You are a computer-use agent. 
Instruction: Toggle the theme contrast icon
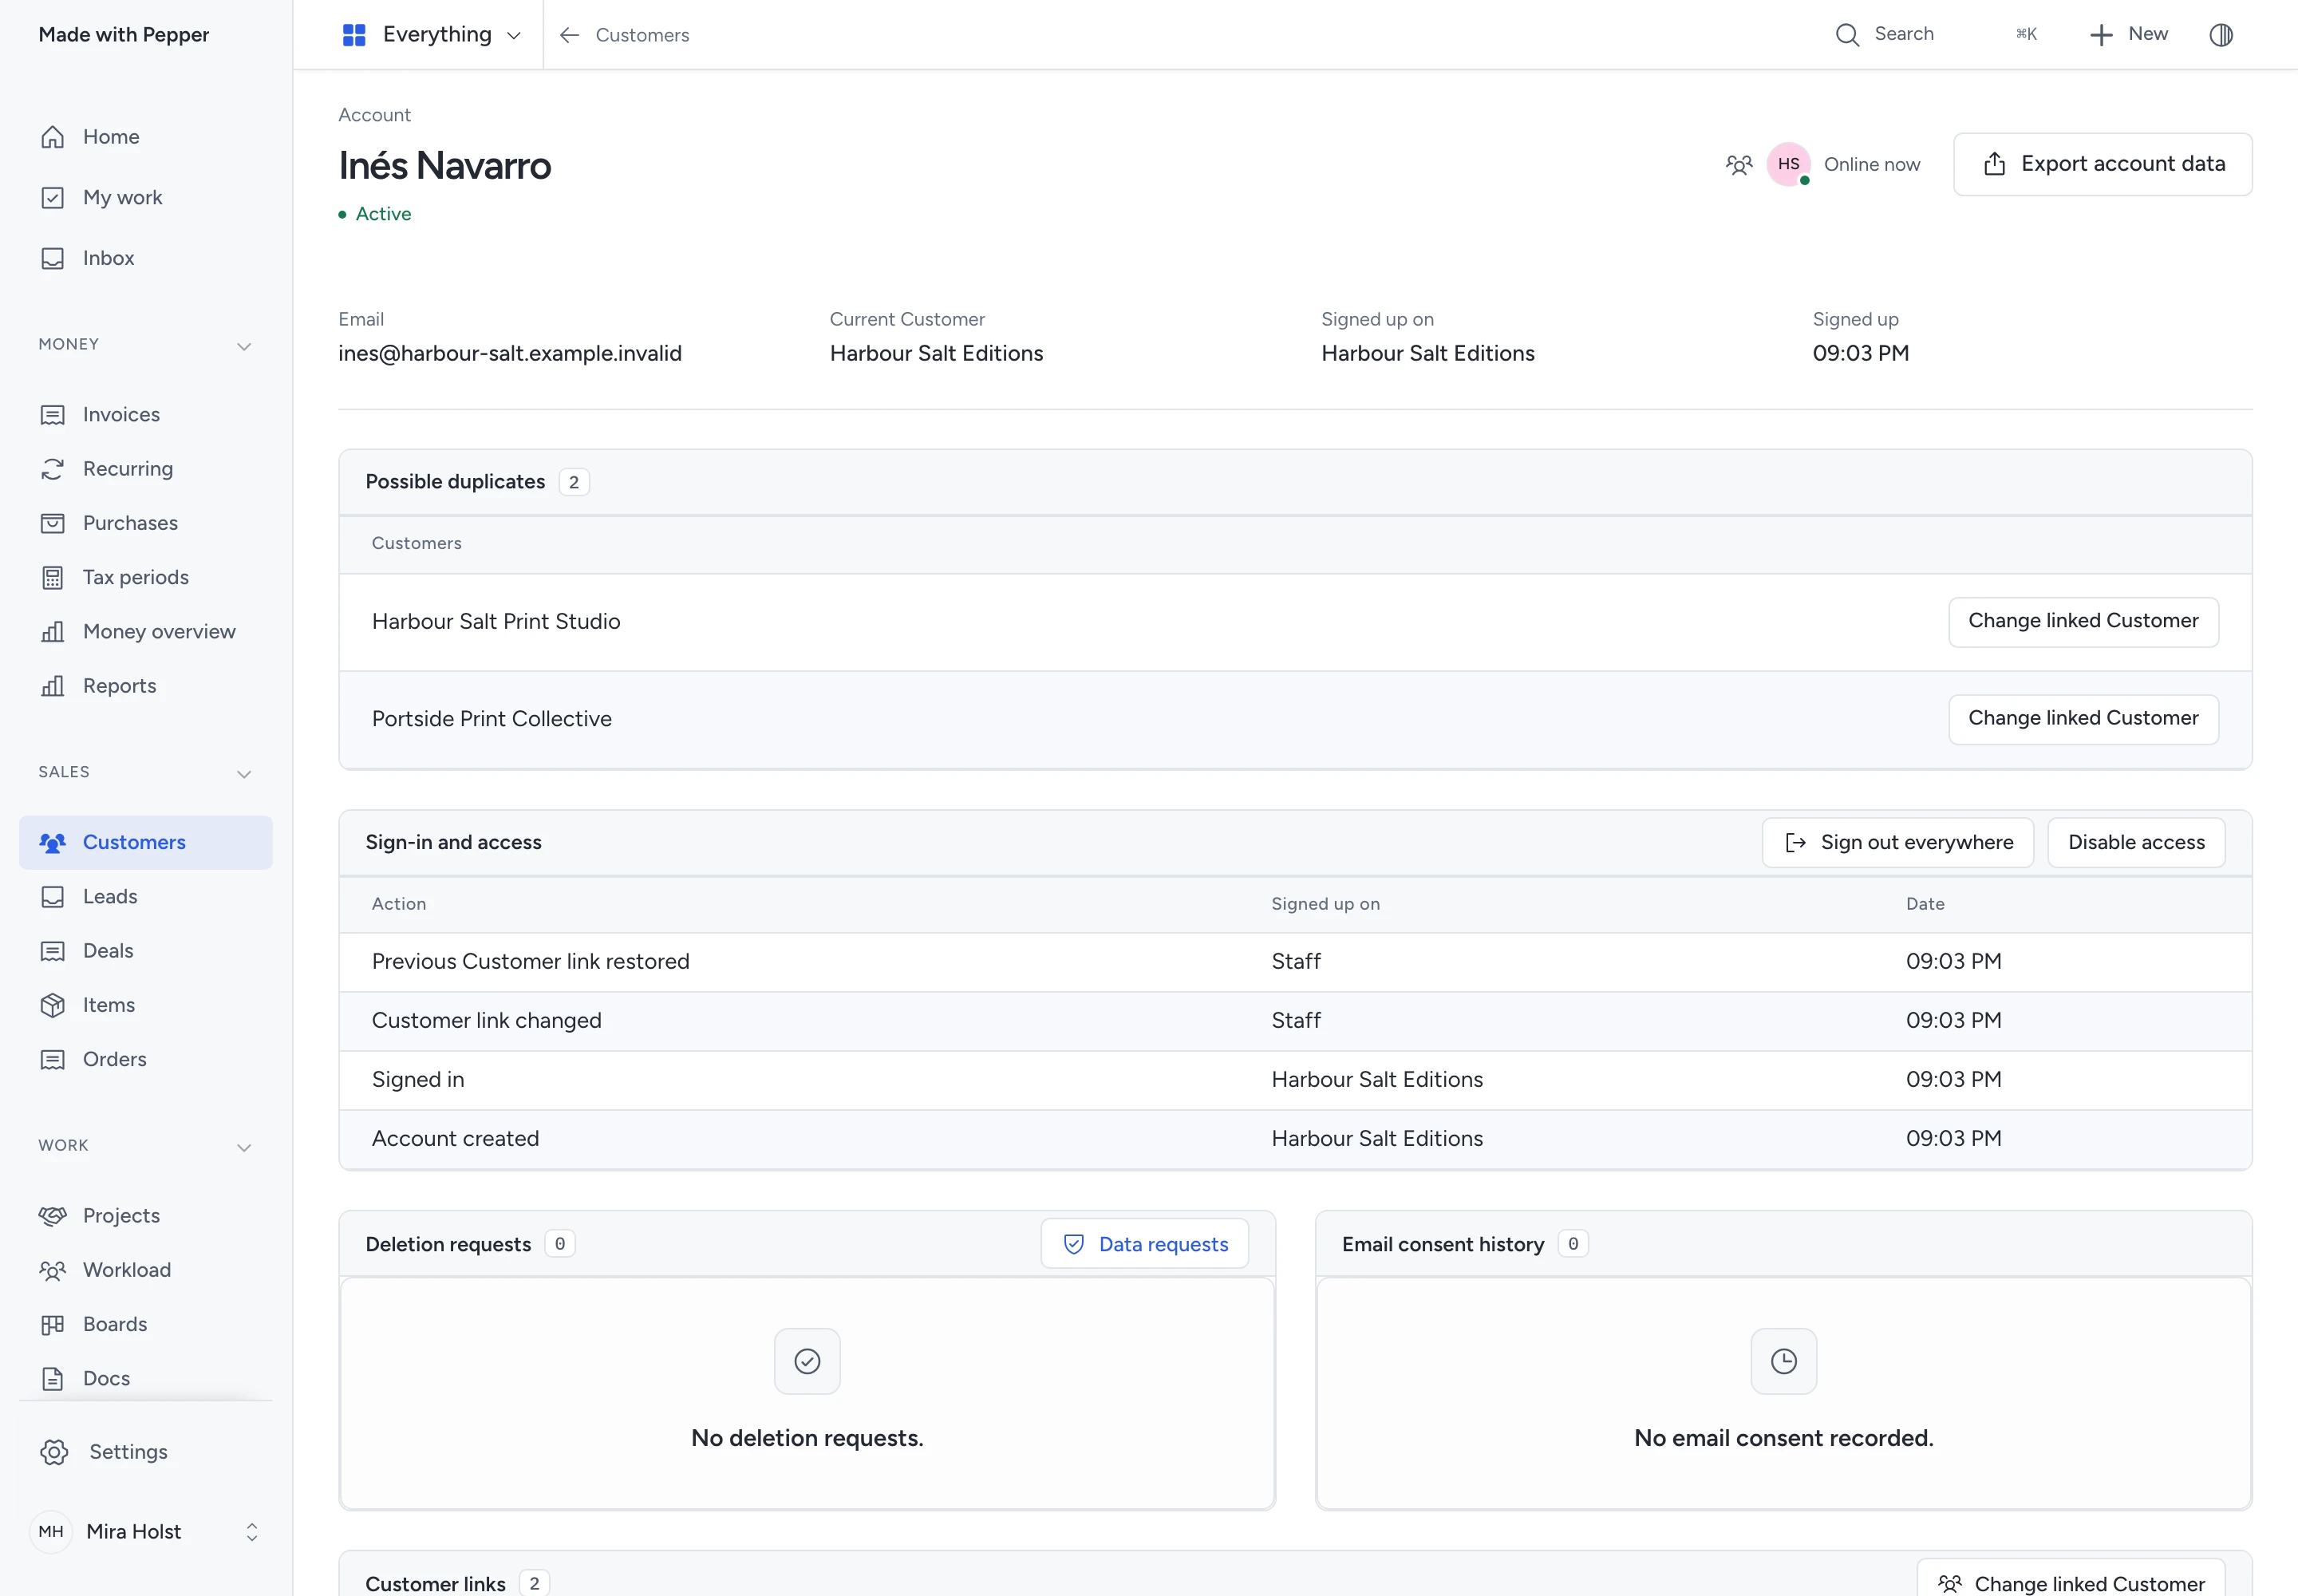point(2221,35)
